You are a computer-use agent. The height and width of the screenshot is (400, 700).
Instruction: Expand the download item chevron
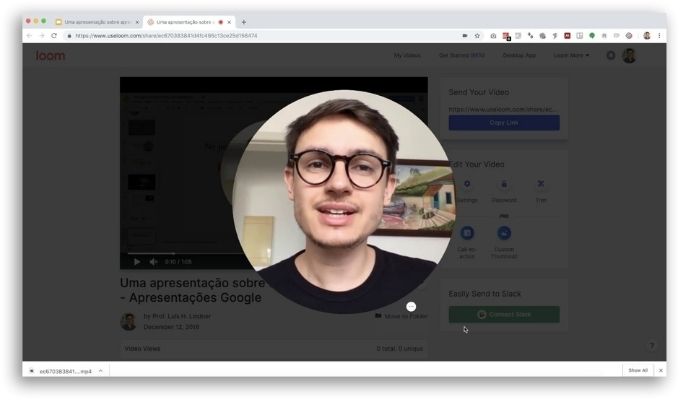pos(101,371)
